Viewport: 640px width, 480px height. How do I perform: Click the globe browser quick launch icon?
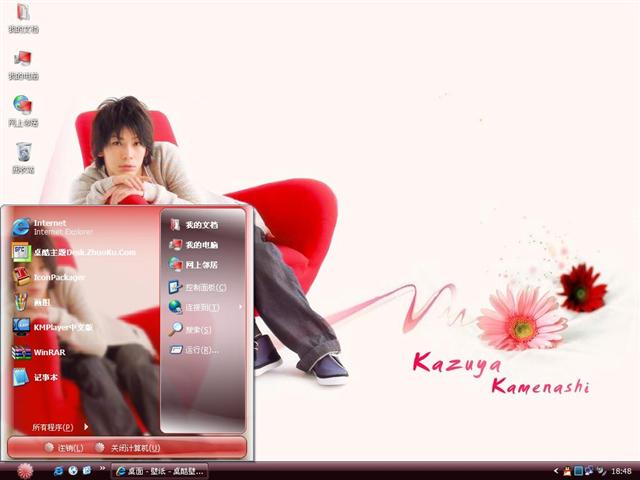click(73, 471)
